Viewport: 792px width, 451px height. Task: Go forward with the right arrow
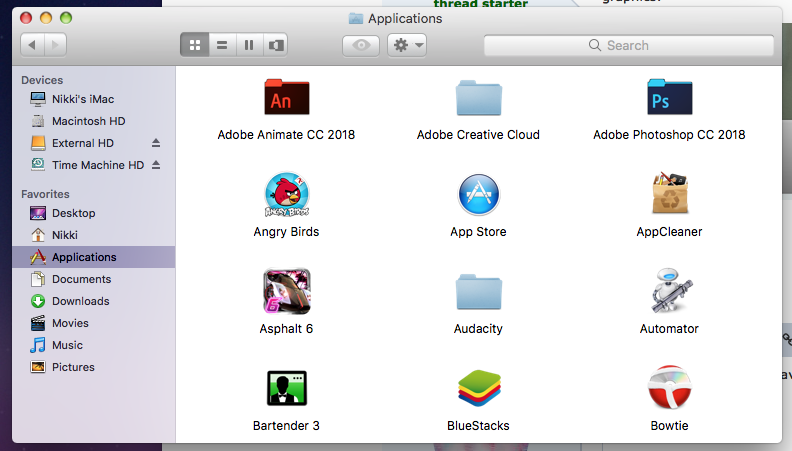pyautogui.click(x=56, y=45)
